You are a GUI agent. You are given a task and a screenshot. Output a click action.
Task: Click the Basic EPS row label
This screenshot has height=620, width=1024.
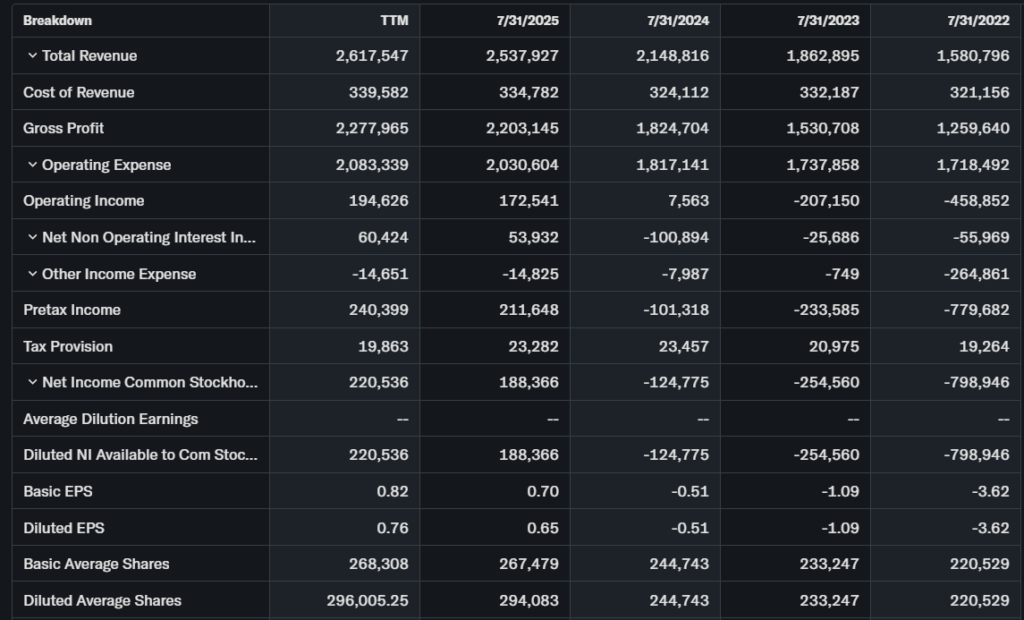(x=58, y=492)
